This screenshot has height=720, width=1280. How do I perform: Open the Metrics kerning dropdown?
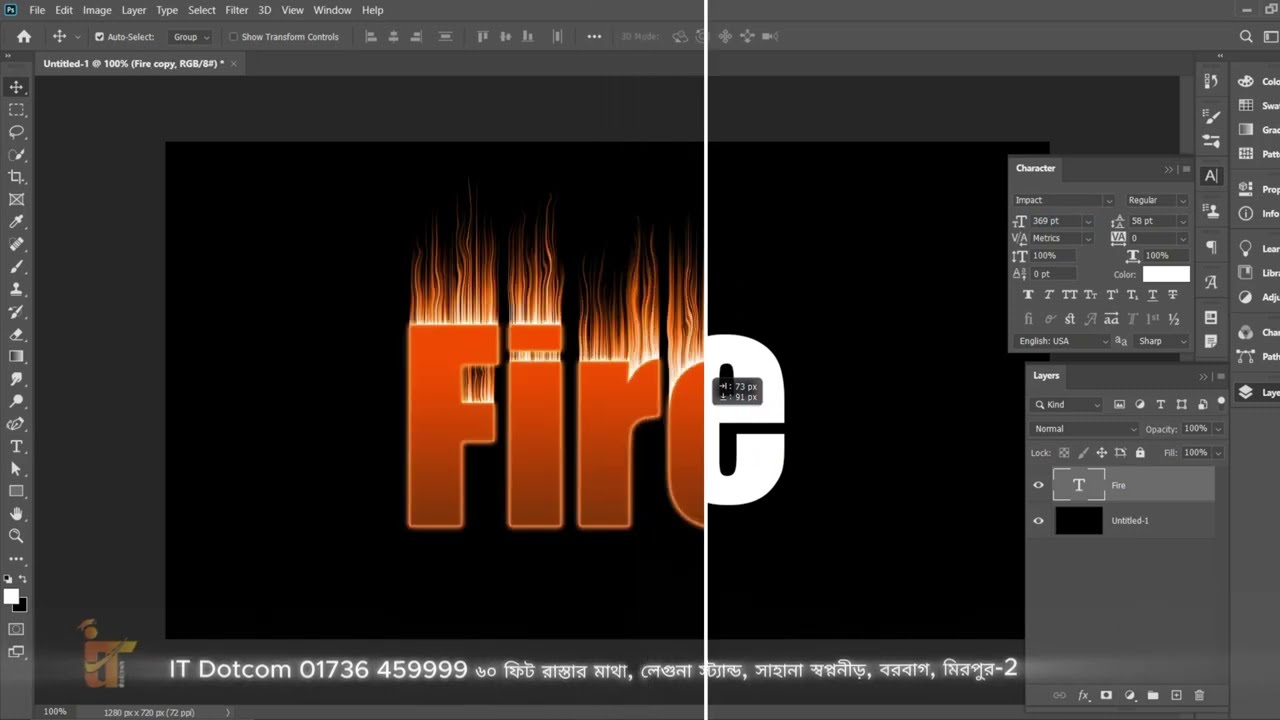pyautogui.click(x=1088, y=238)
